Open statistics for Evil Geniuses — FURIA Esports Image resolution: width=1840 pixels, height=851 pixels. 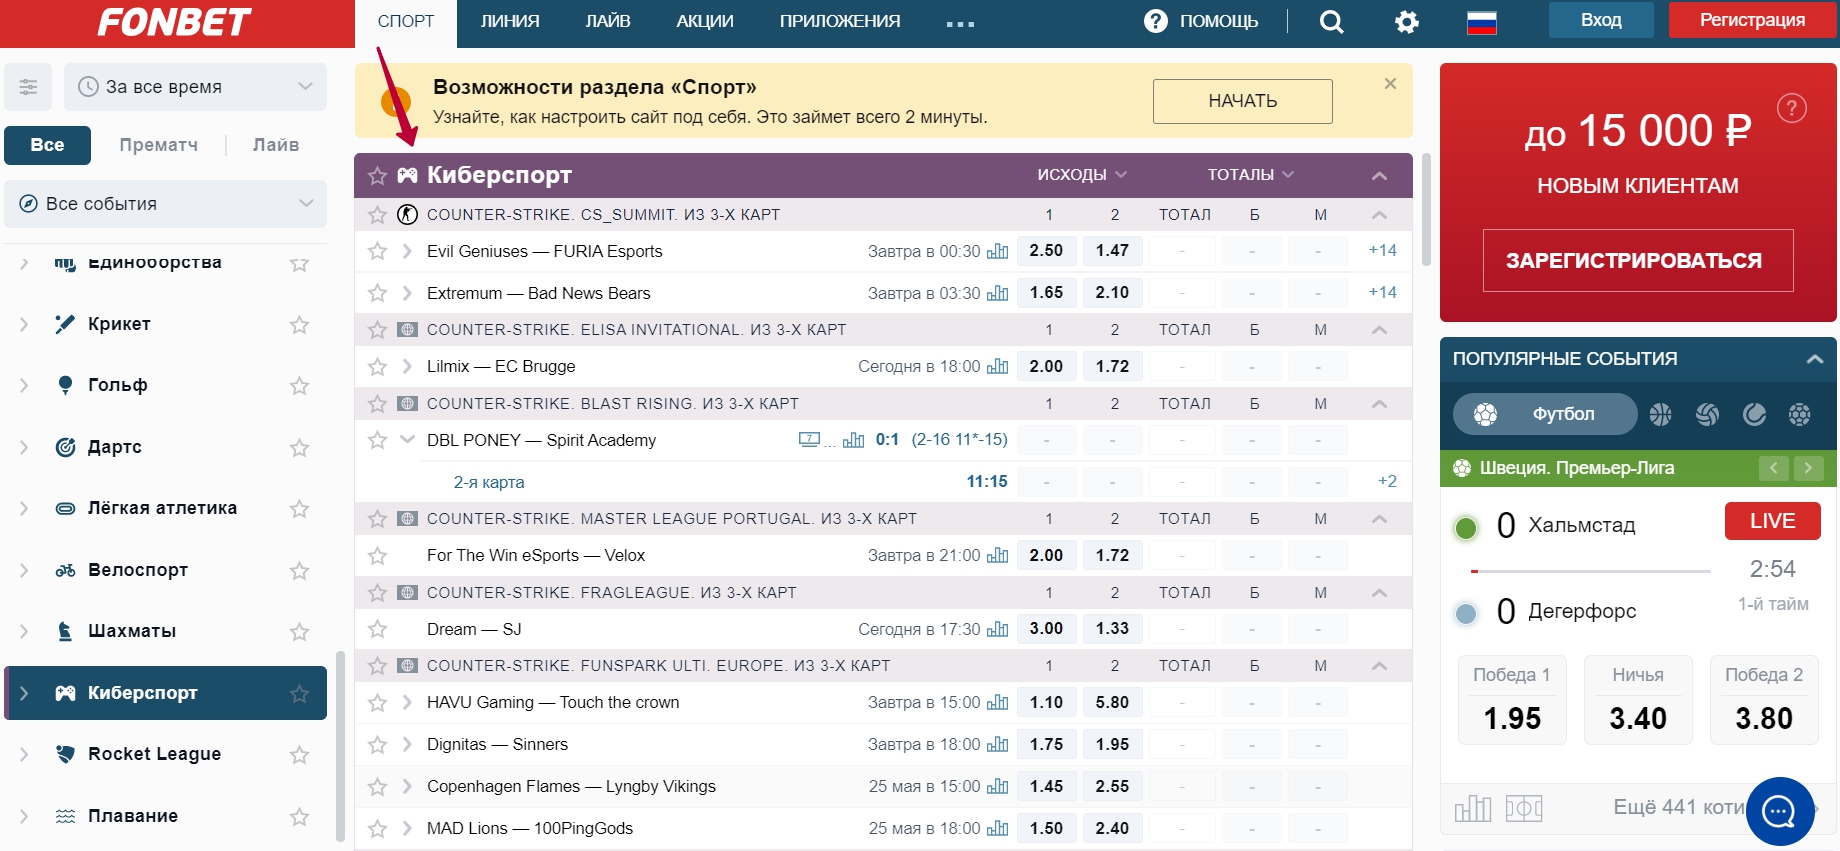(x=997, y=251)
